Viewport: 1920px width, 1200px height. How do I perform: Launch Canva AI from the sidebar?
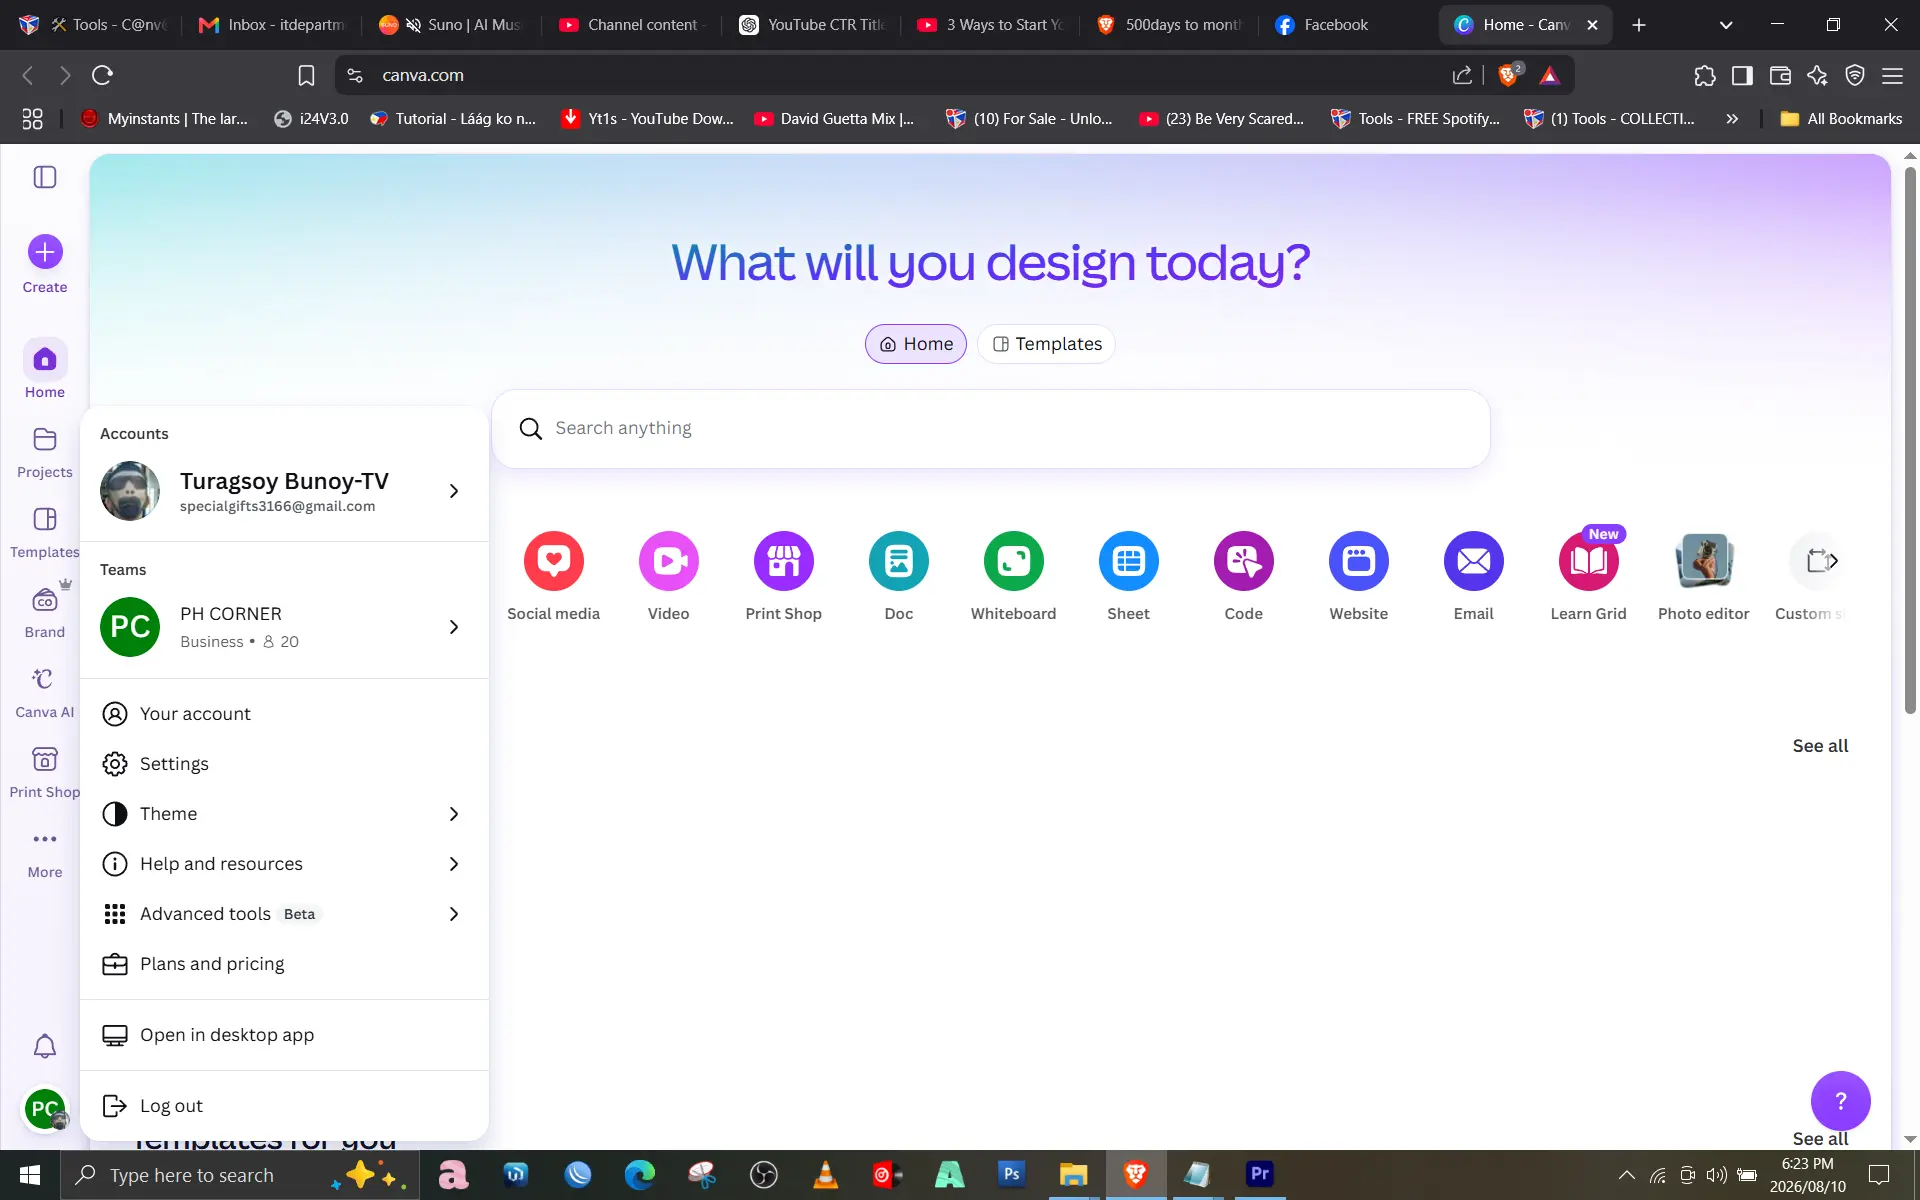tap(45, 692)
